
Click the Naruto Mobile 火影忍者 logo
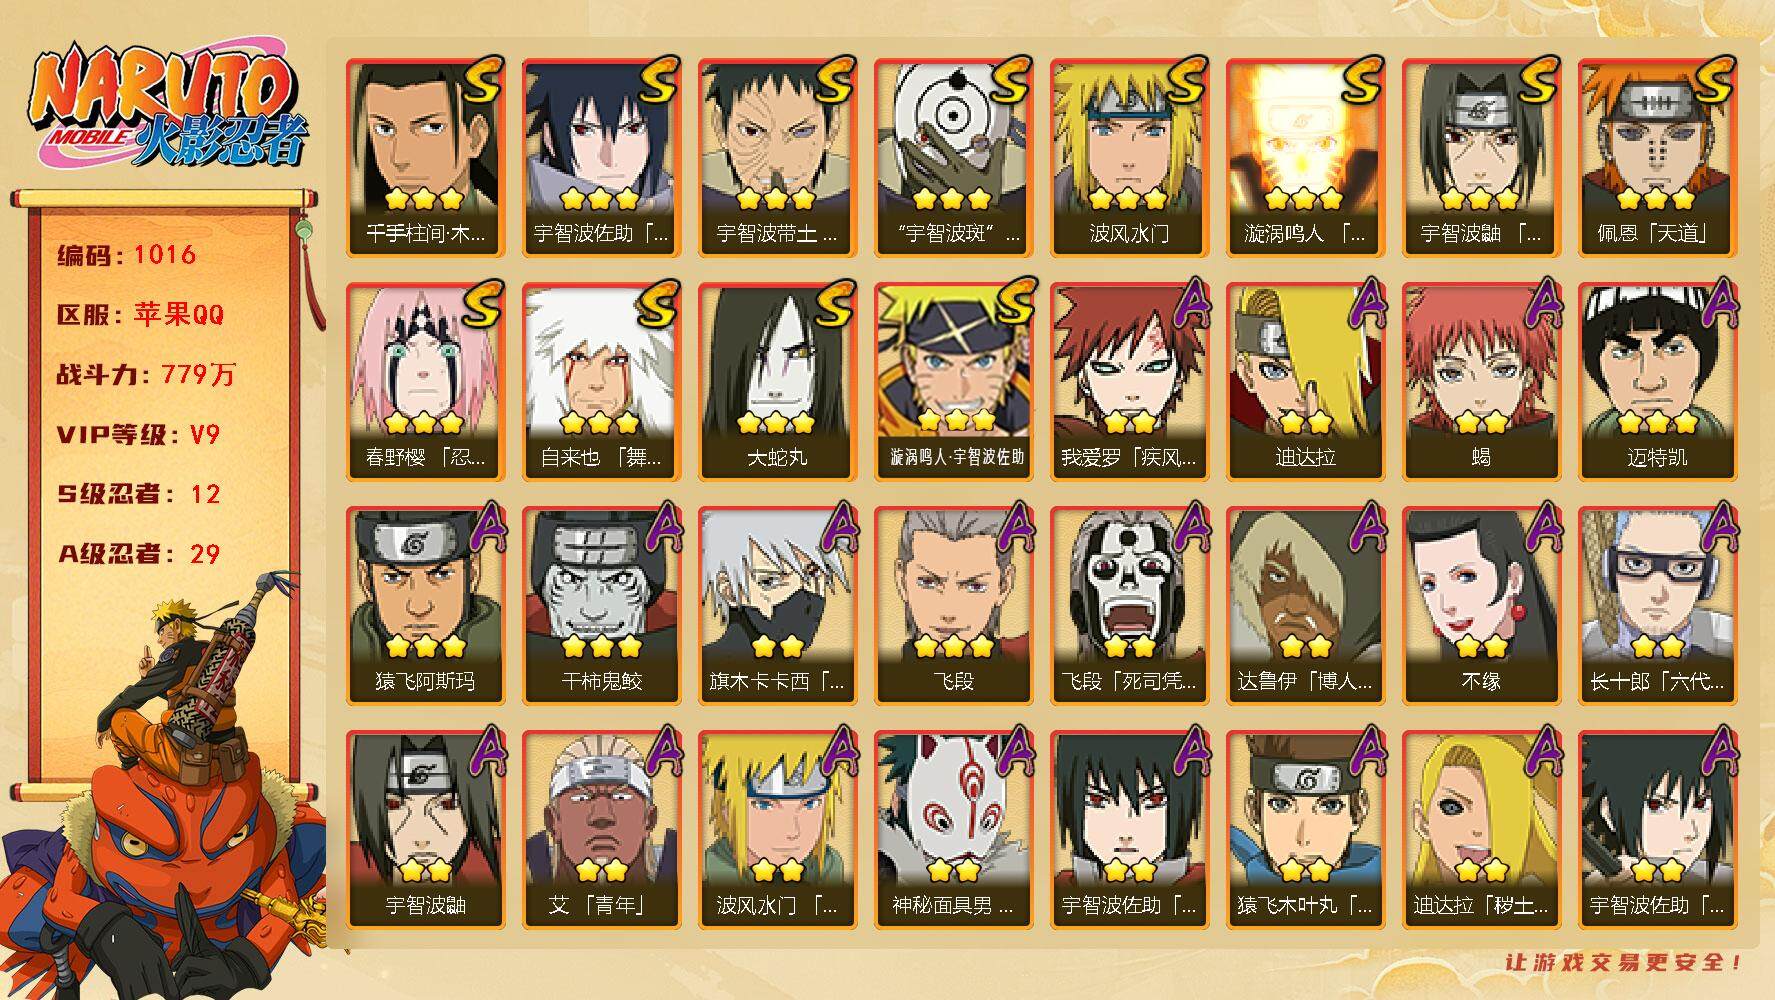pos(166,106)
